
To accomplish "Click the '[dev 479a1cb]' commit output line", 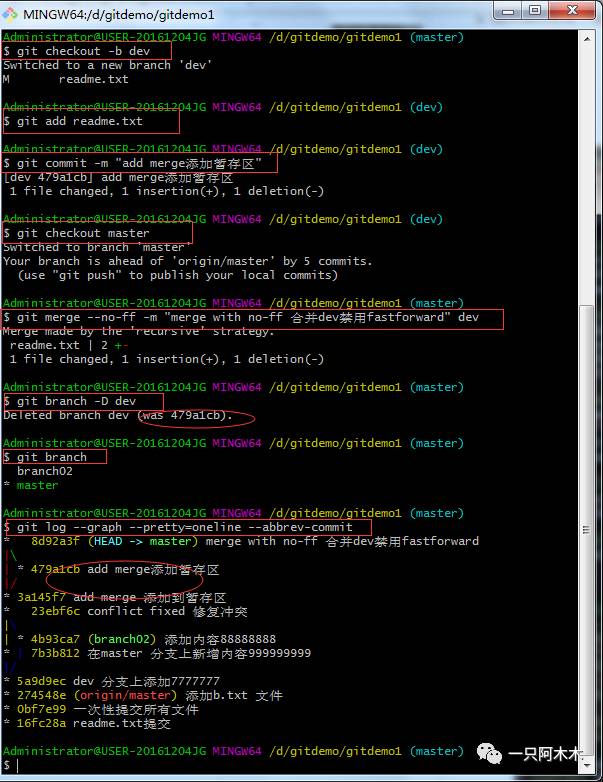I will point(118,177).
